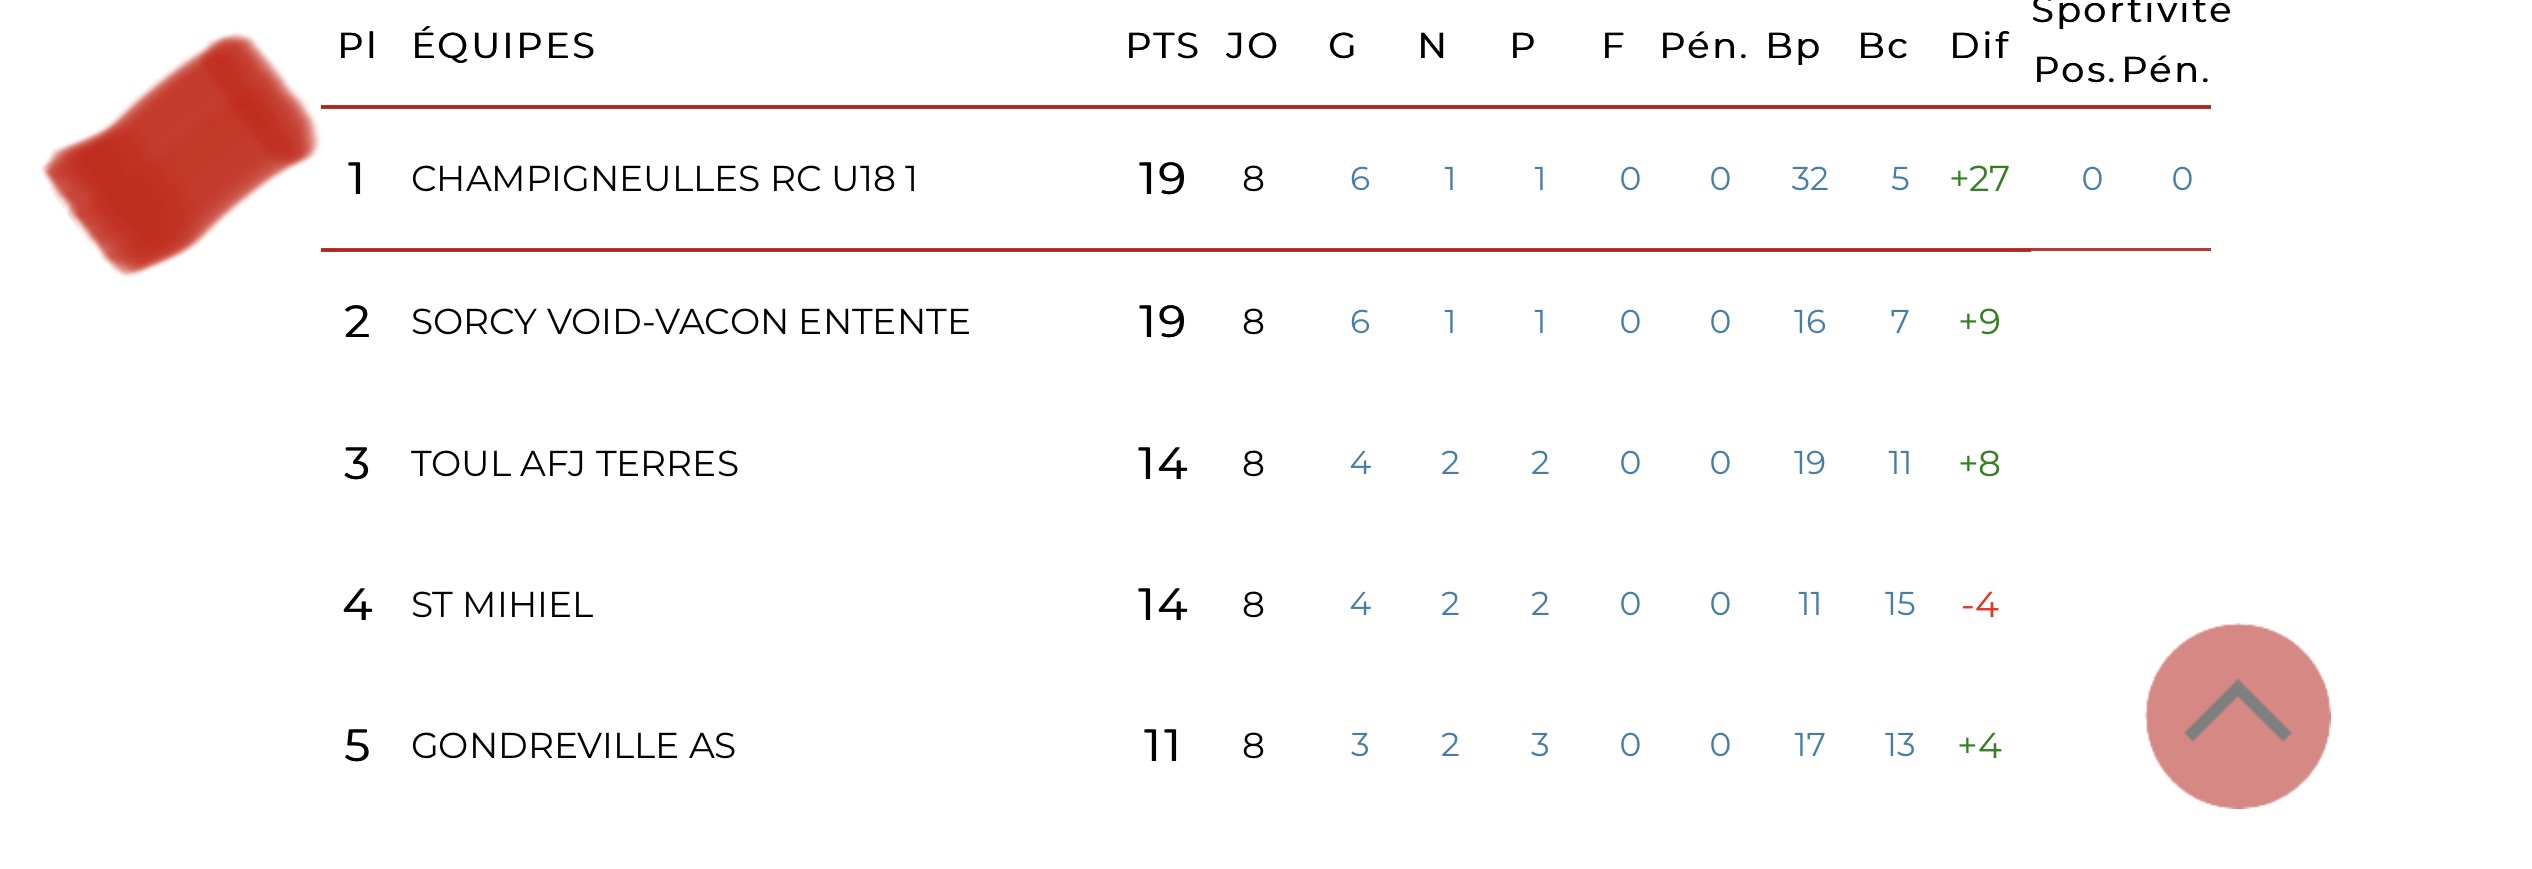Click the red flag badge beside first place
This screenshot has height=869, width=2532.
180,152
